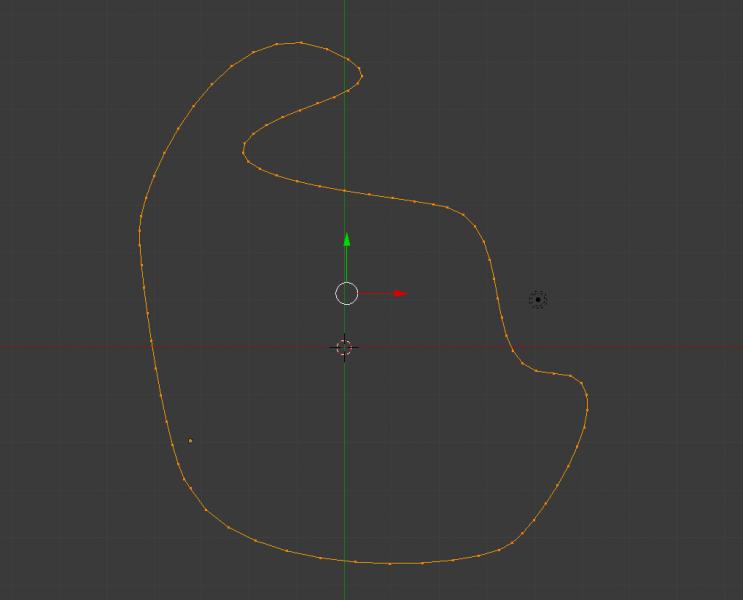Select the isolated orange vertex inside the outline

pos(190,441)
